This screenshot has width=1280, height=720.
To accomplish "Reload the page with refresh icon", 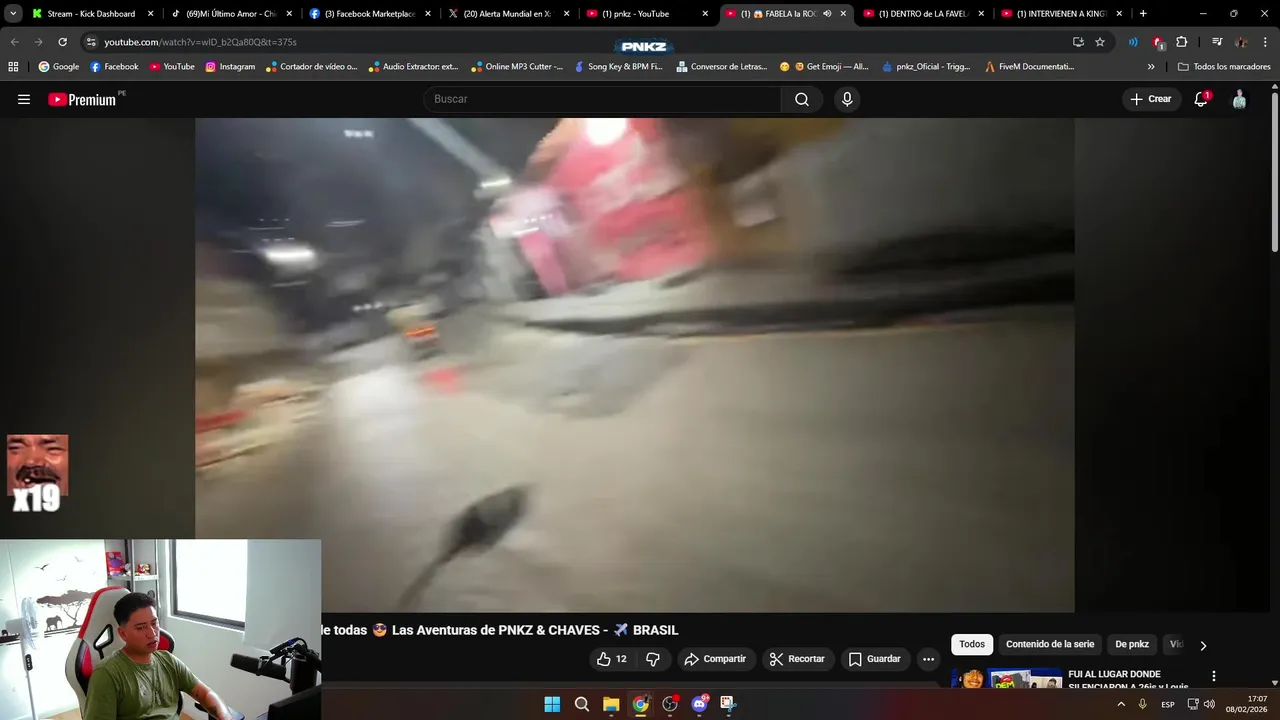I will 62,42.
